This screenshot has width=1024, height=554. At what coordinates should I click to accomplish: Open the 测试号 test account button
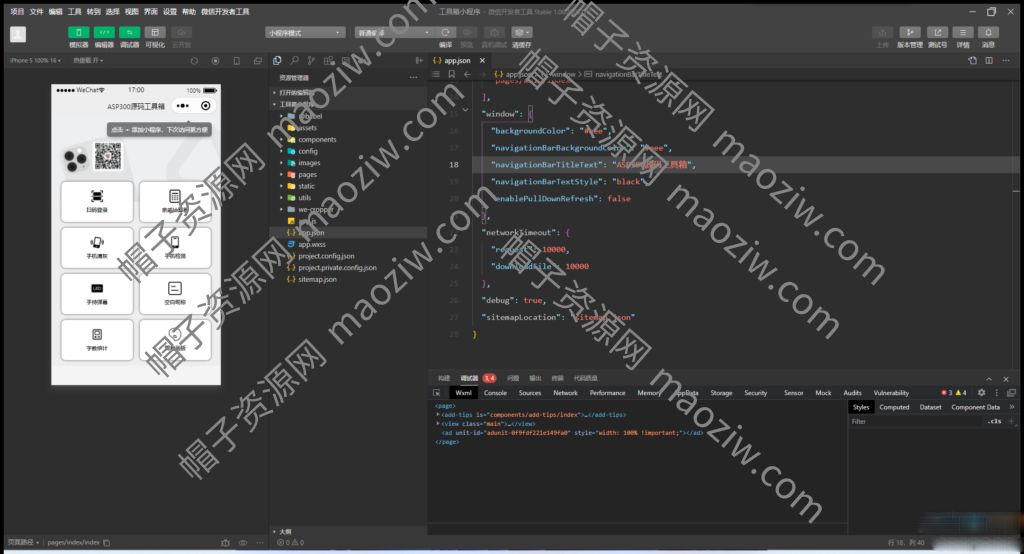937,33
